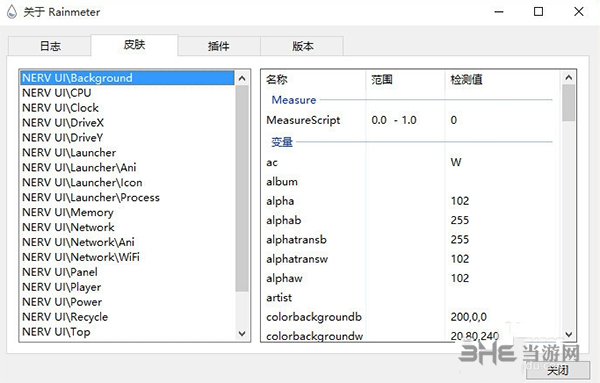Image resolution: width=600 pixels, height=383 pixels.
Task: Maximize the 关于 Rainmeter window
Action: click(x=538, y=12)
